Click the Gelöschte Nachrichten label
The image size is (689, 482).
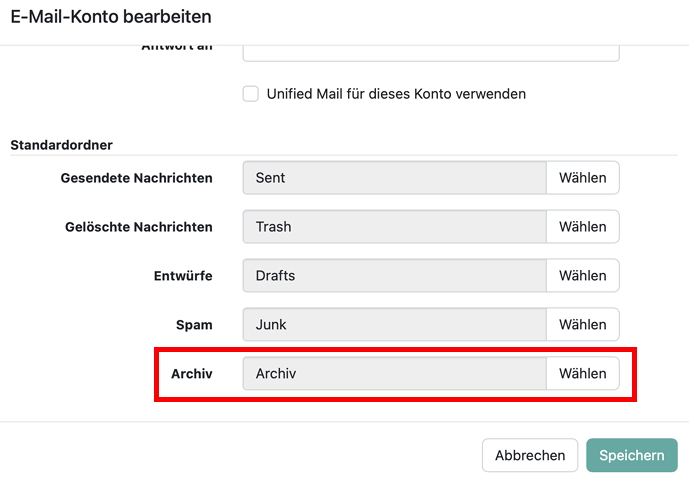(x=138, y=227)
